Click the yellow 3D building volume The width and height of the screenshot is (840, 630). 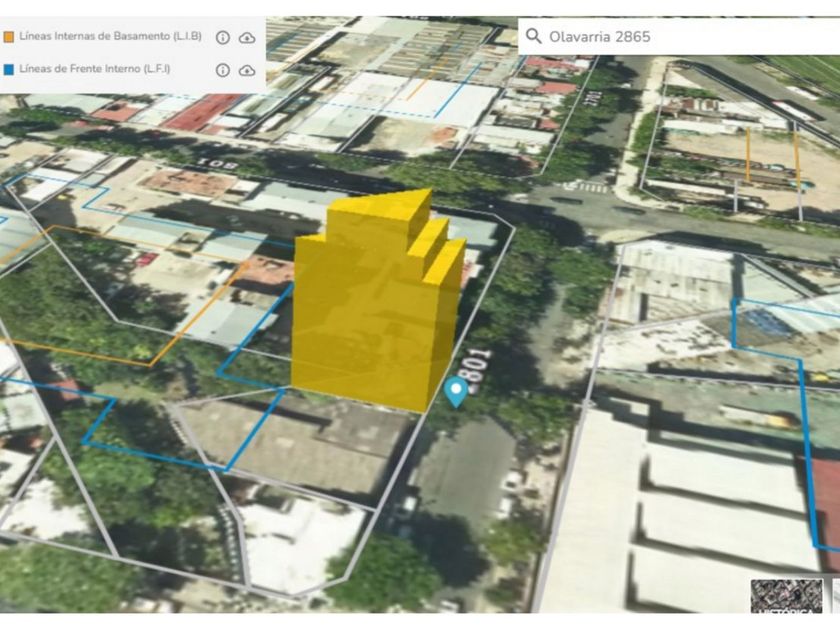(370, 320)
